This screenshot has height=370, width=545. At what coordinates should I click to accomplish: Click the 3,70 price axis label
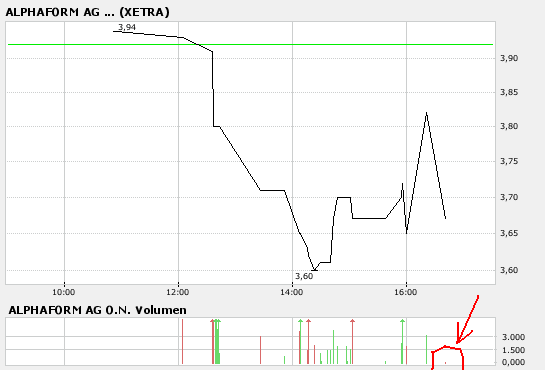coord(509,197)
